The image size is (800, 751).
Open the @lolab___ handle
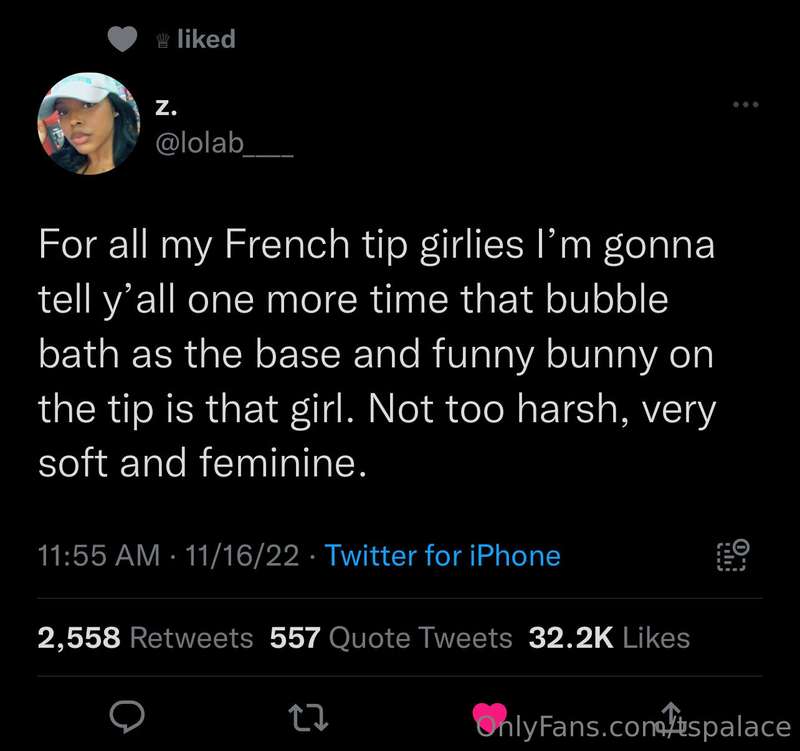[x=224, y=143]
